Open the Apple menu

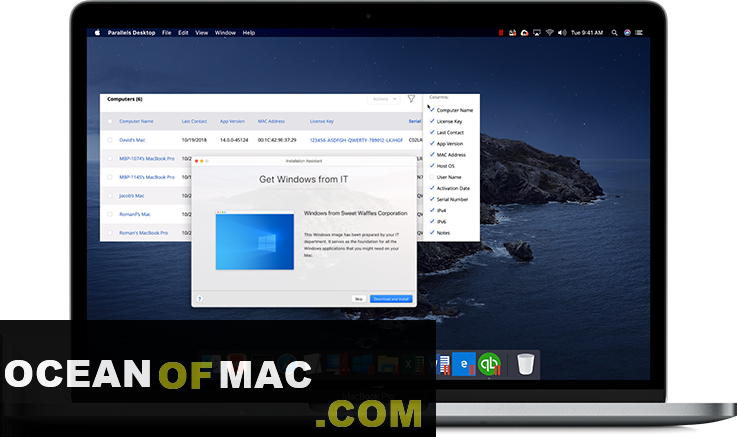(x=97, y=32)
